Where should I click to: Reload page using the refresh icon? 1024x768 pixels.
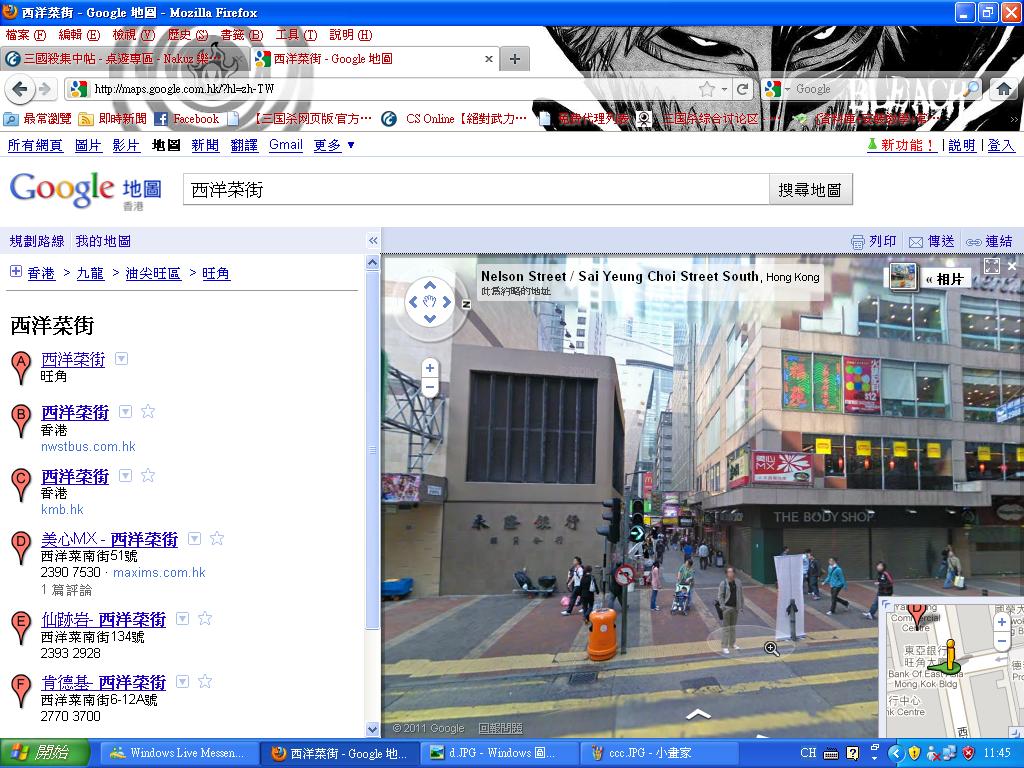pos(742,89)
